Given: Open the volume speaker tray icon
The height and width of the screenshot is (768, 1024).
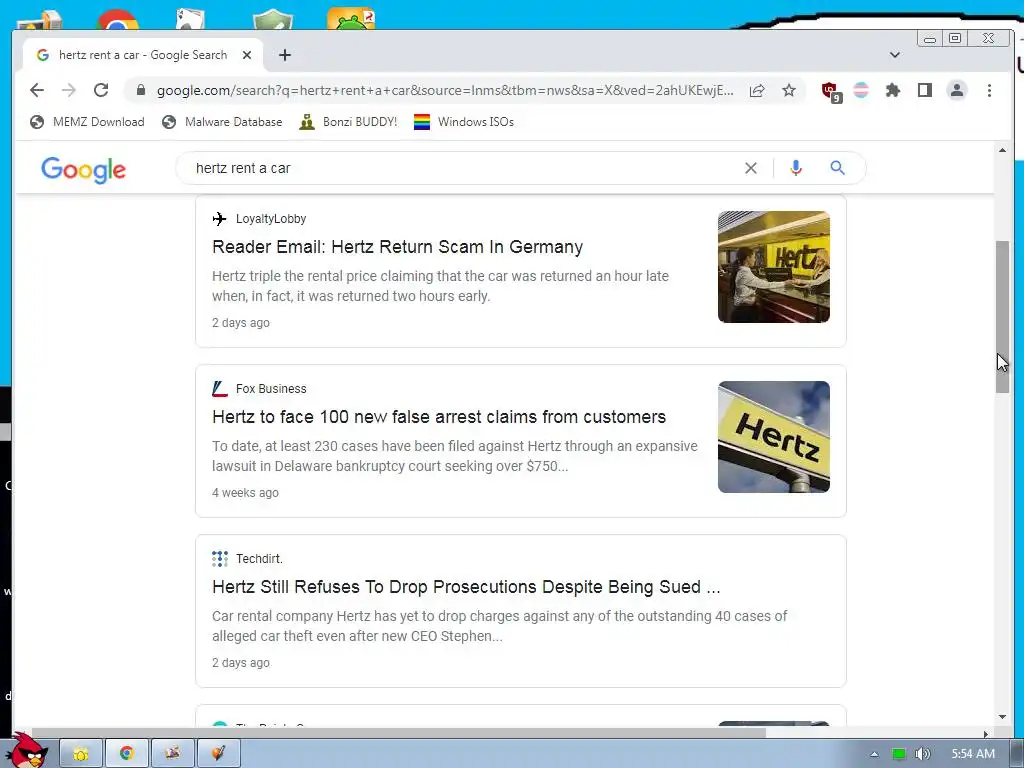Looking at the screenshot, I should [922, 754].
